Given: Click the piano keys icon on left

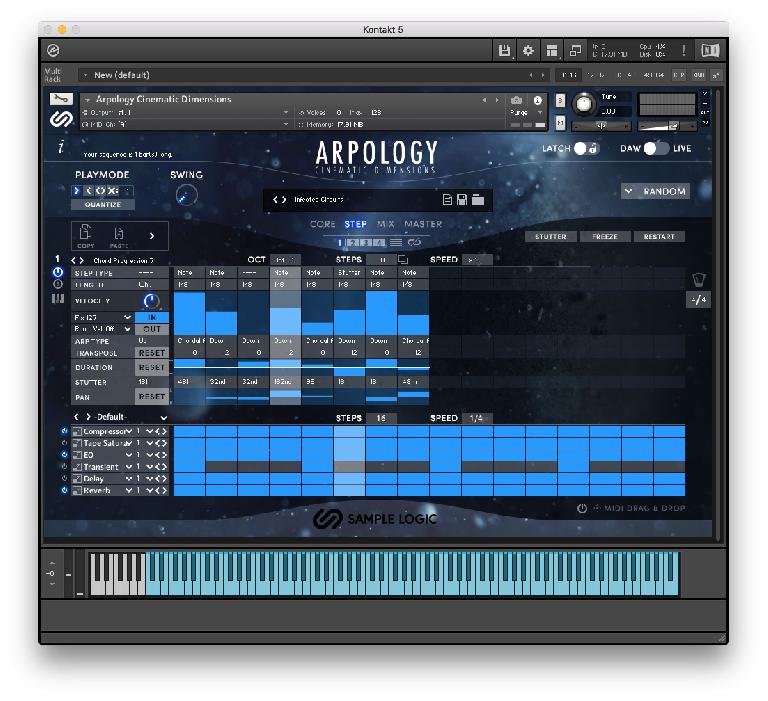Looking at the screenshot, I should click(58, 298).
